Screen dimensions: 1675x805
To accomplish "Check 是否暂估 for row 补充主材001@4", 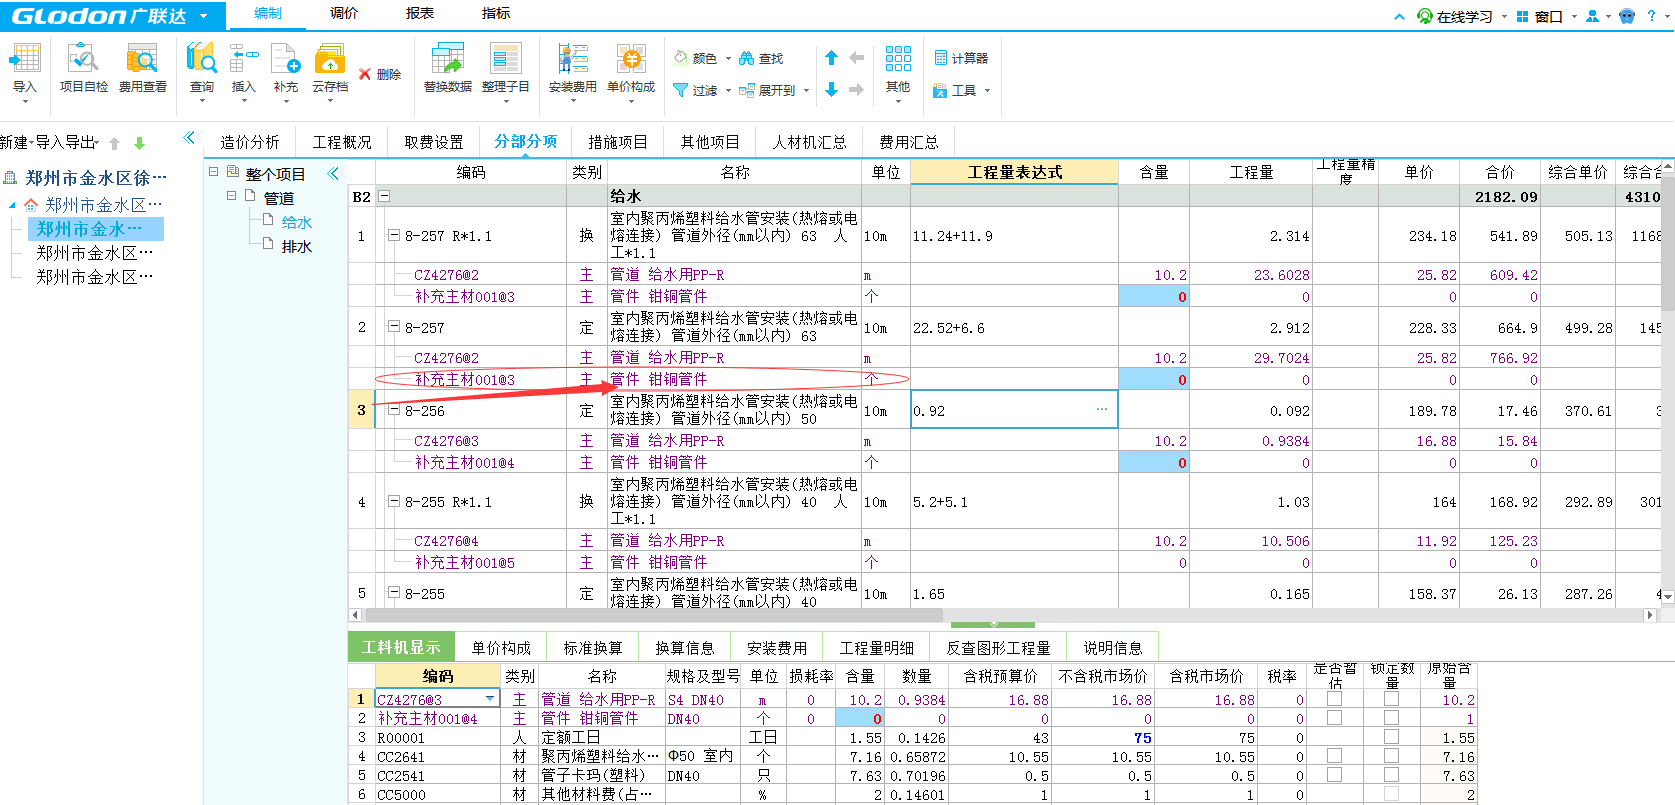I will pos(1334,718).
